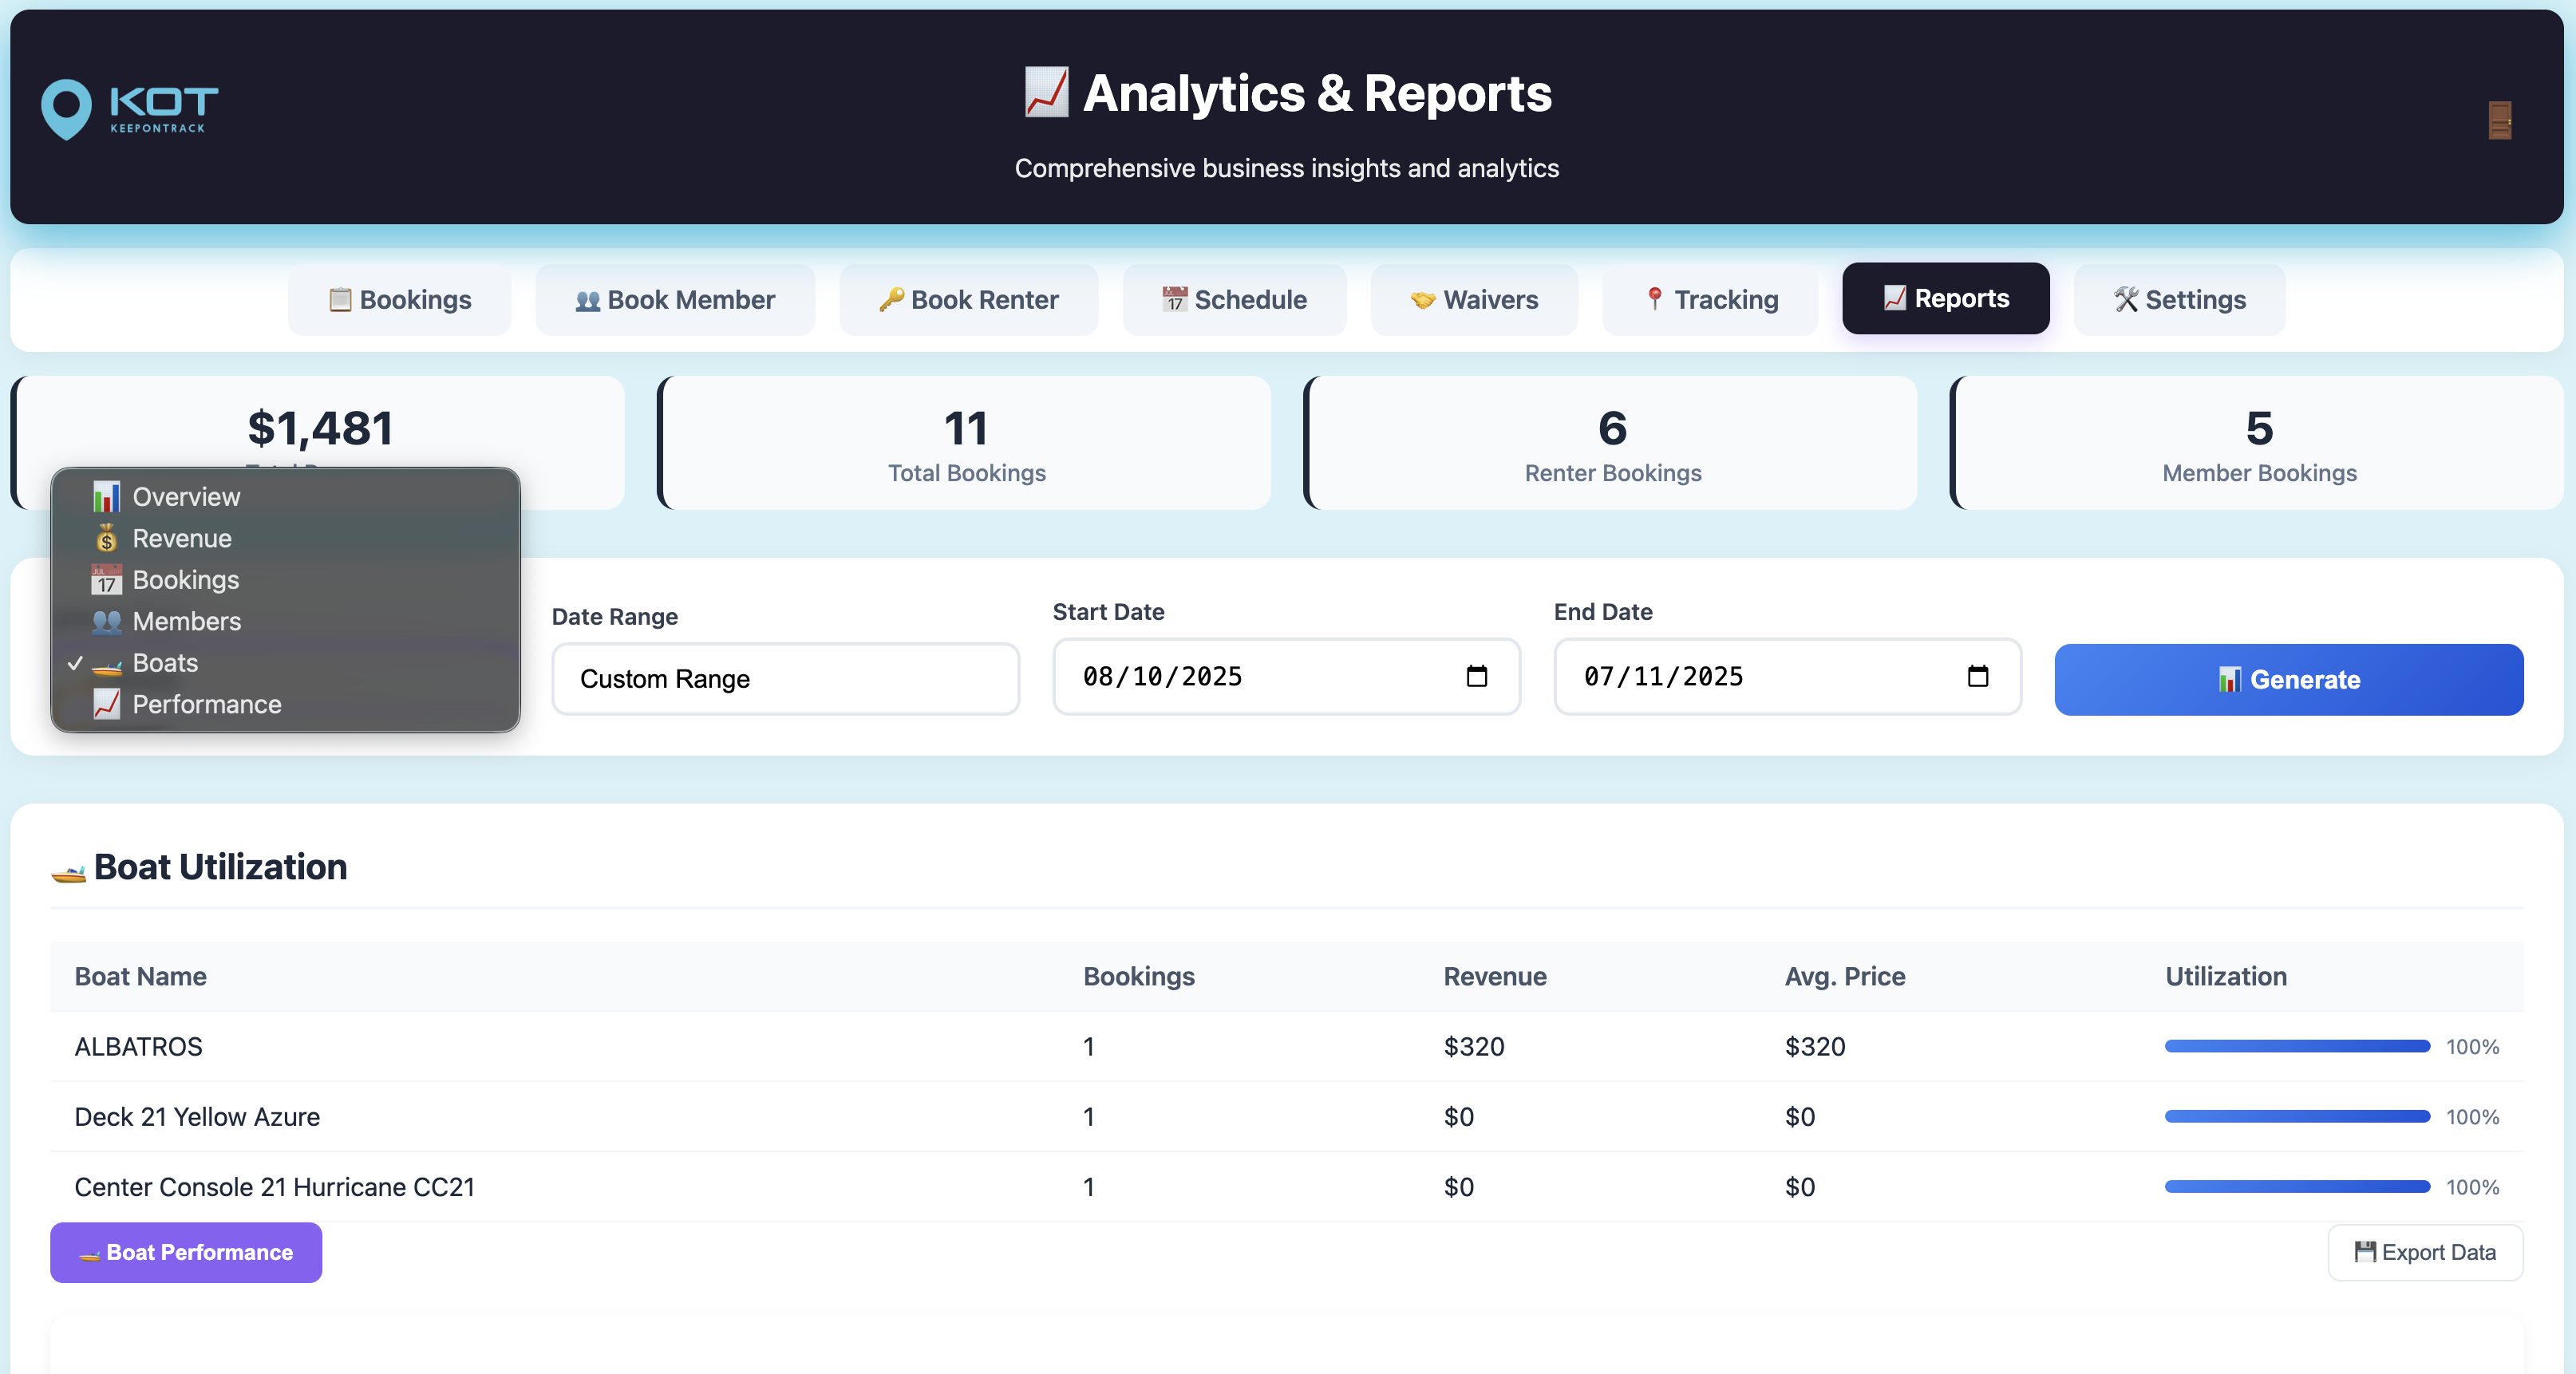Select Performance in the report type list

click(205, 704)
